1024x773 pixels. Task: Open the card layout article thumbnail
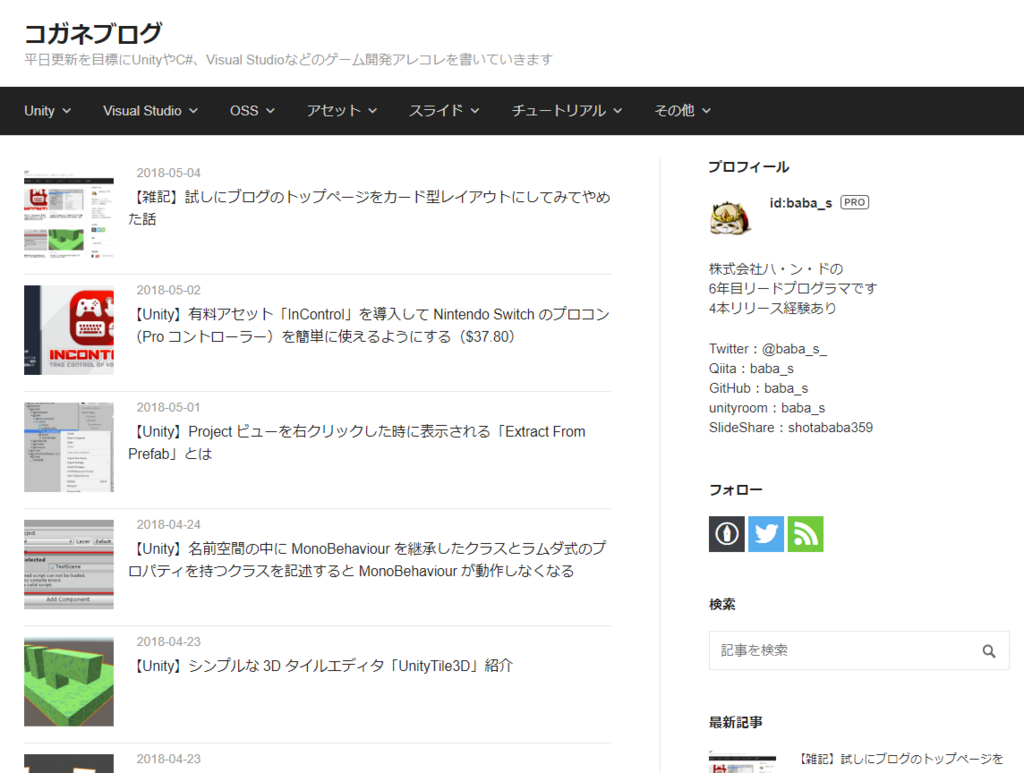[69, 213]
